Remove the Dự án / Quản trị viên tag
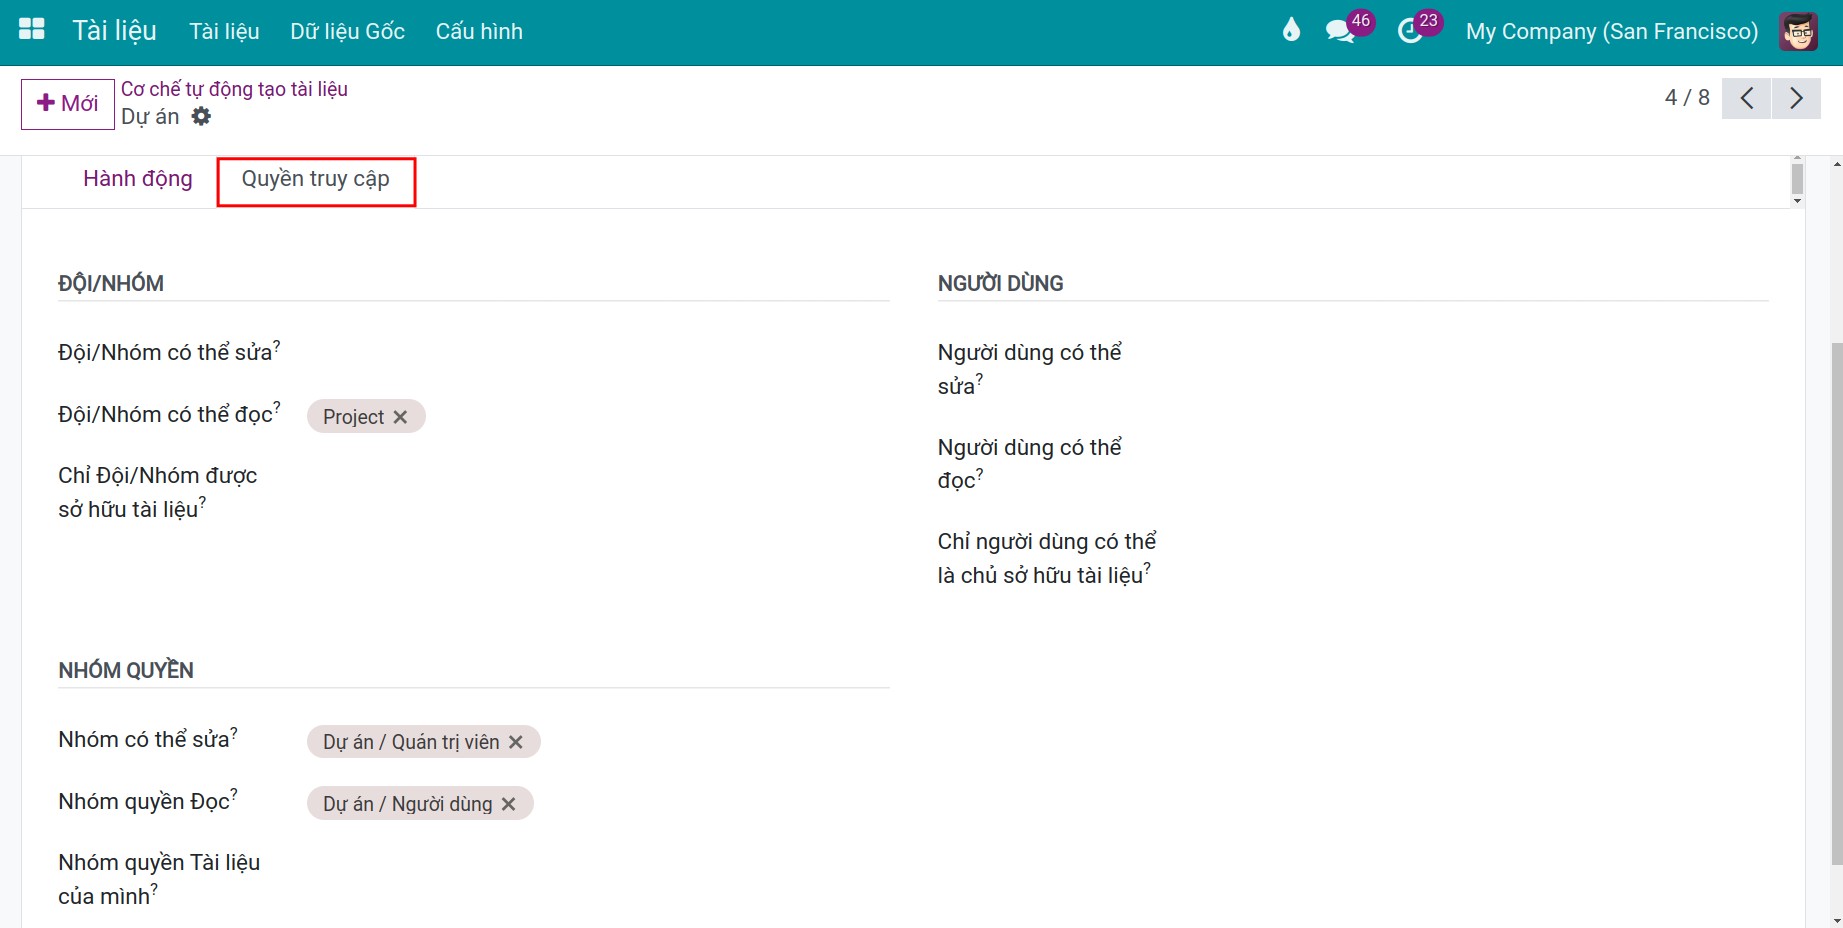 click(516, 742)
